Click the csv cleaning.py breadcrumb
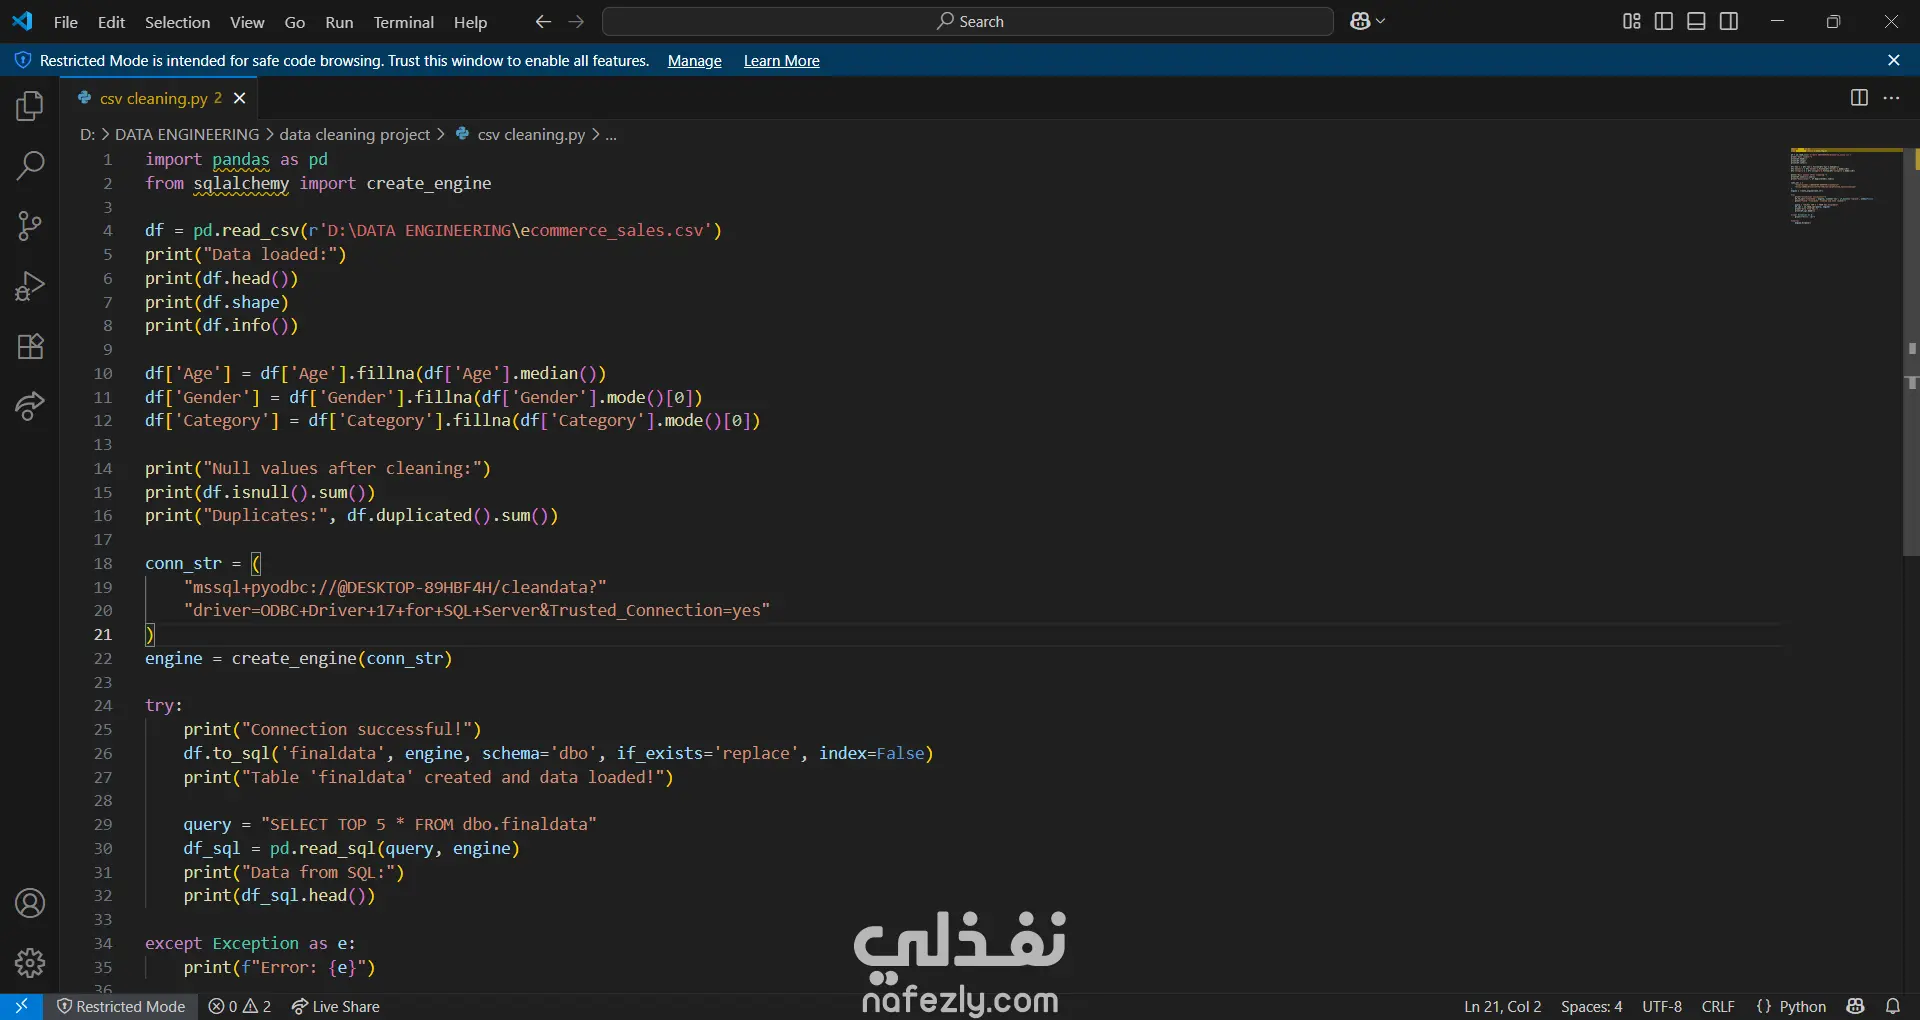This screenshot has width=1920, height=1020. (x=531, y=134)
